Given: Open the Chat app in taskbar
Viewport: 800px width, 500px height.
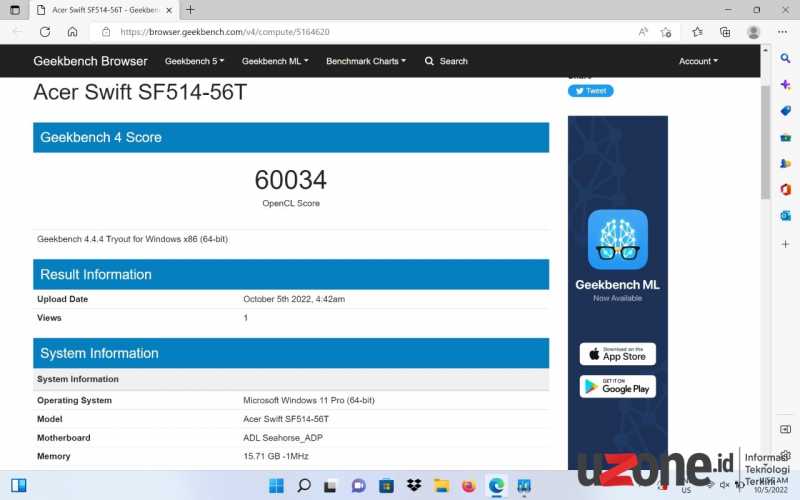Looking at the screenshot, I should pyautogui.click(x=359, y=486).
